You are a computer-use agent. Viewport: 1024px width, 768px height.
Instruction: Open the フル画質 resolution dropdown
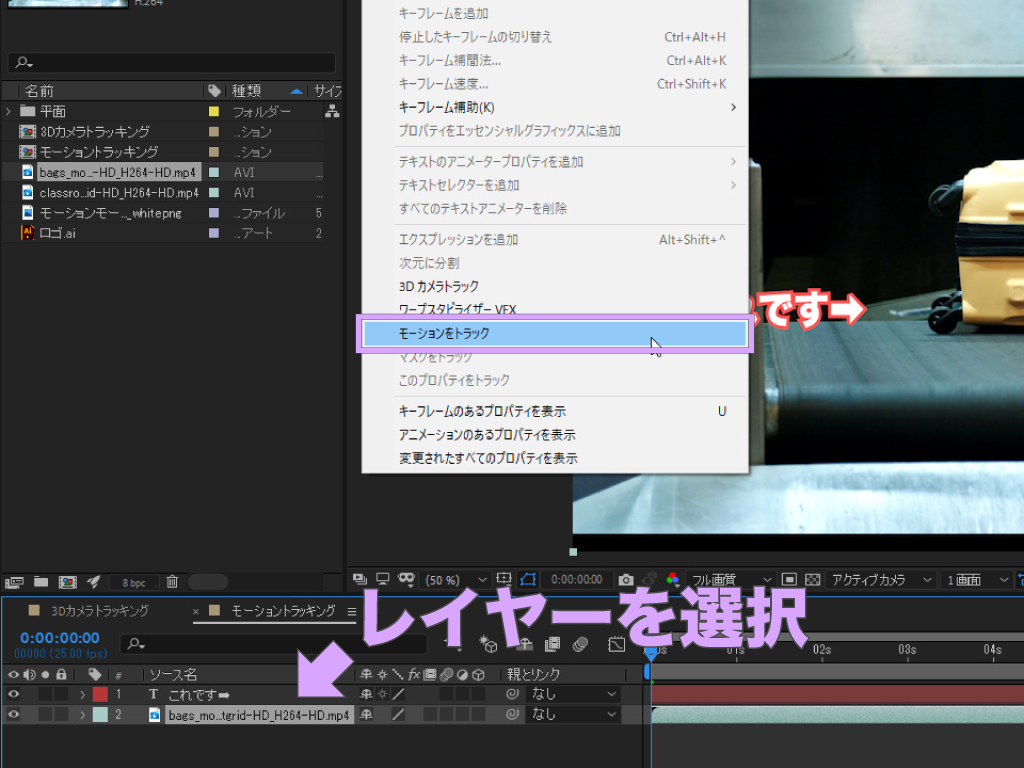click(732, 580)
